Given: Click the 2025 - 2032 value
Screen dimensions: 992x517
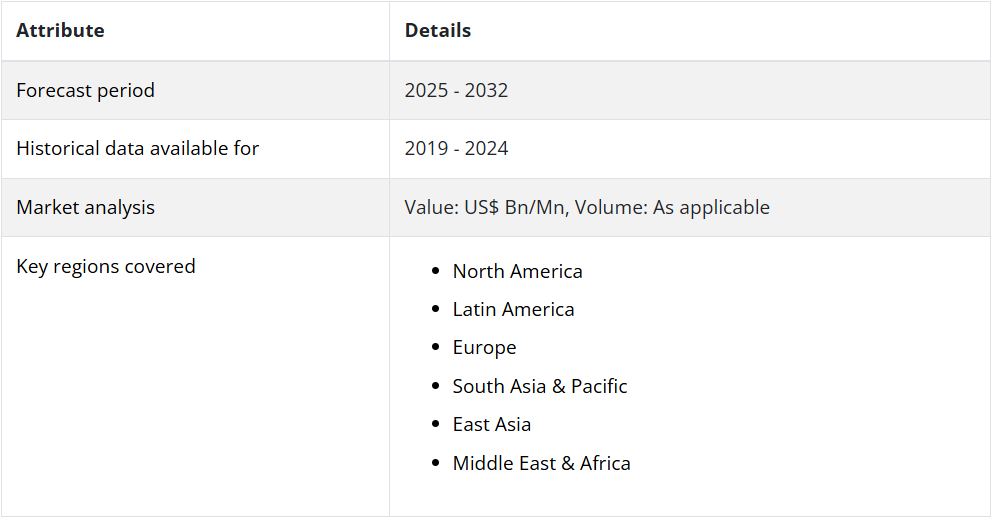Looking at the screenshot, I should click(x=456, y=90).
